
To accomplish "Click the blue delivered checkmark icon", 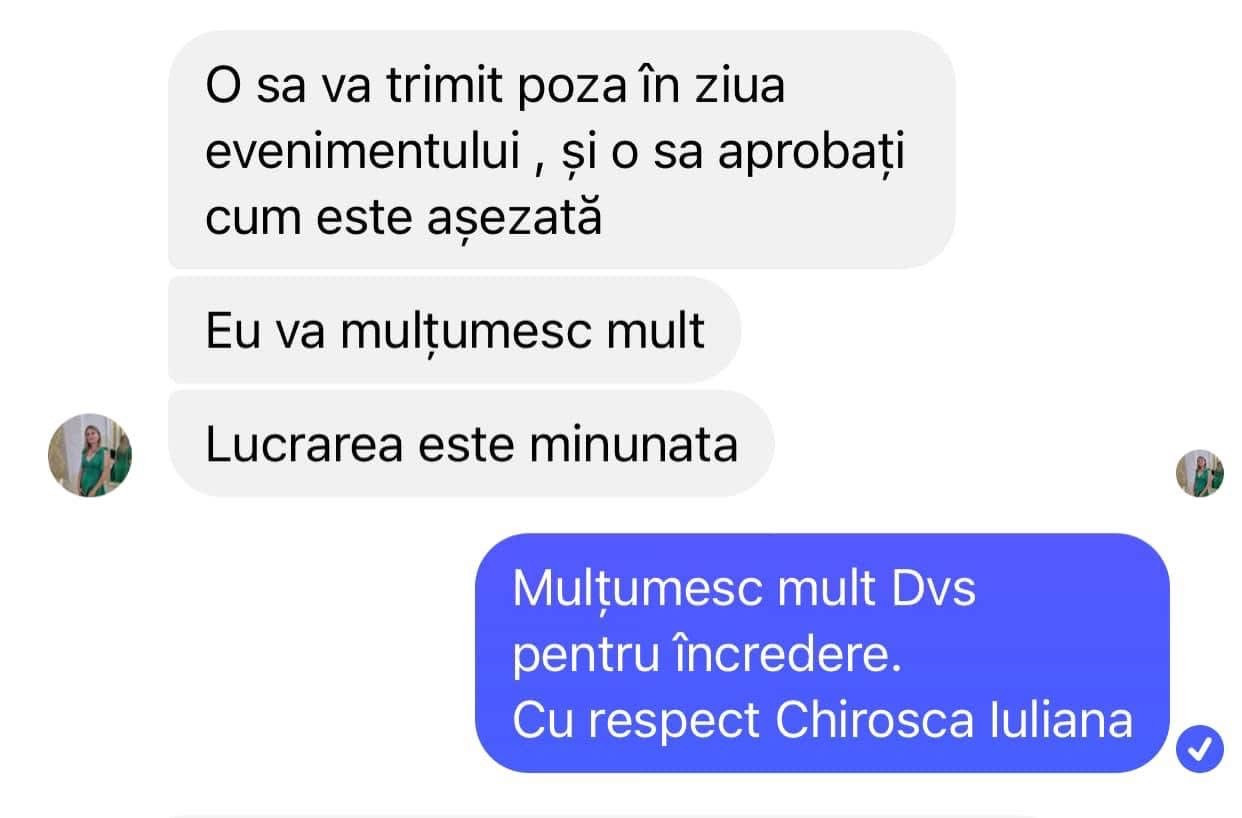I will click(x=1200, y=747).
